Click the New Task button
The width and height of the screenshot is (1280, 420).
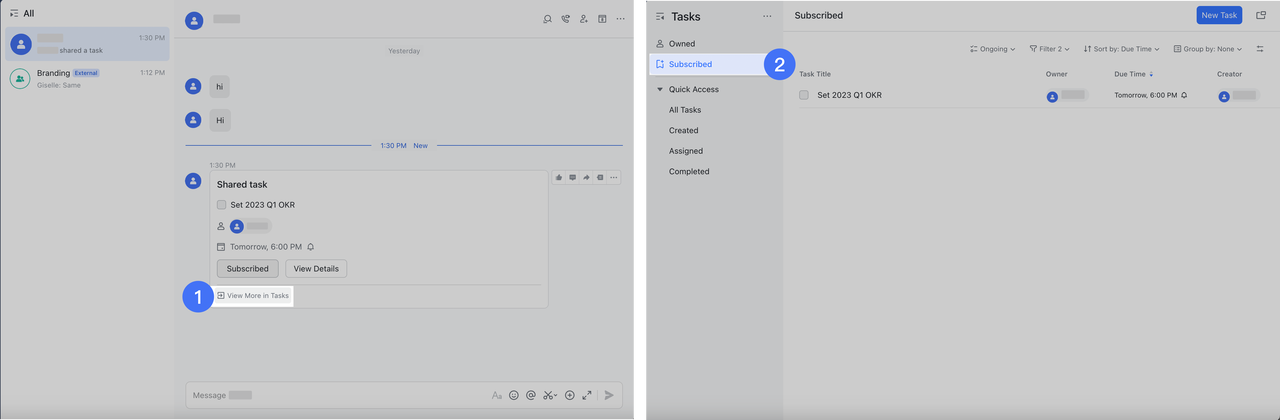(1219, 15)
